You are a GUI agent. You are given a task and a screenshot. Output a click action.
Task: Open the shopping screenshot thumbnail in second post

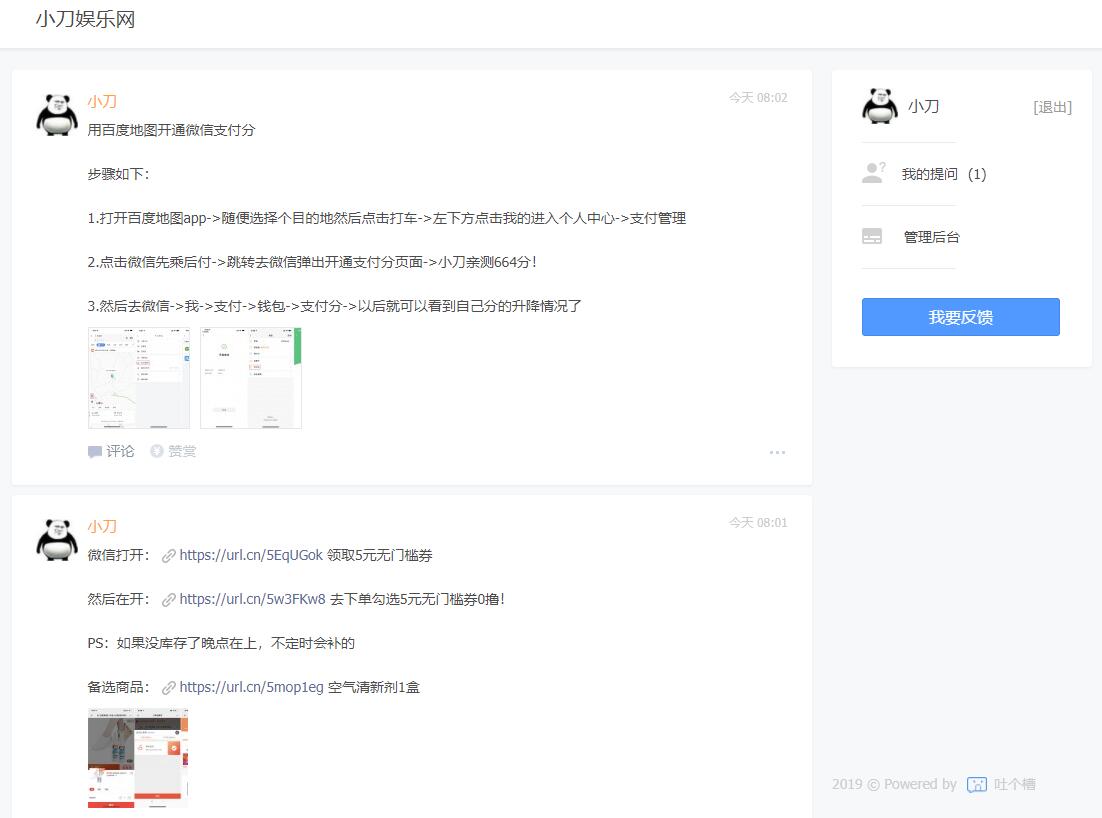pos(138,758)
